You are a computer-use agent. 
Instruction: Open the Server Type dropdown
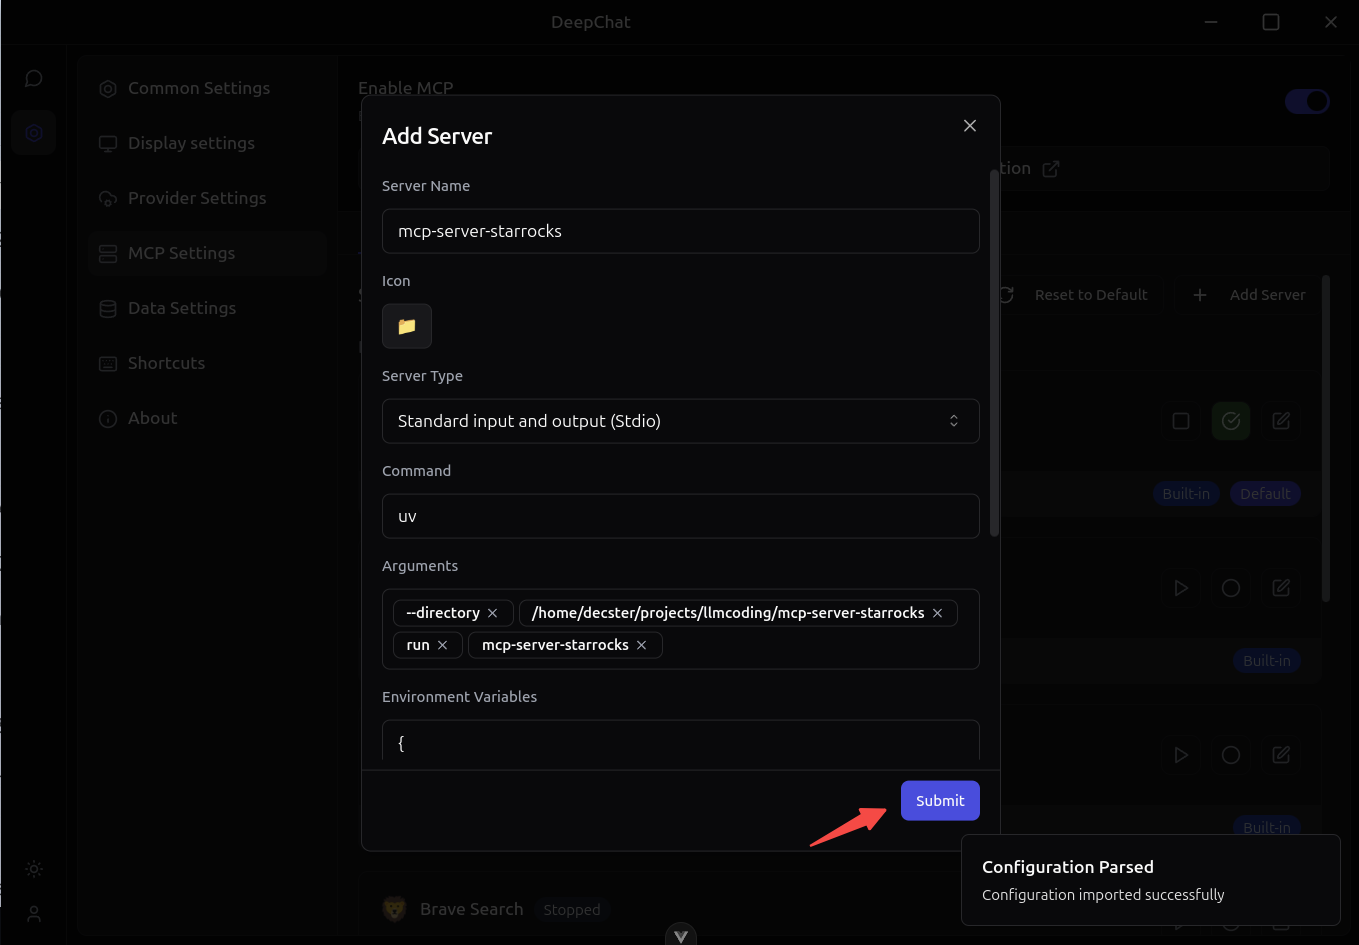pyautogui.click(x=681, y=421)
